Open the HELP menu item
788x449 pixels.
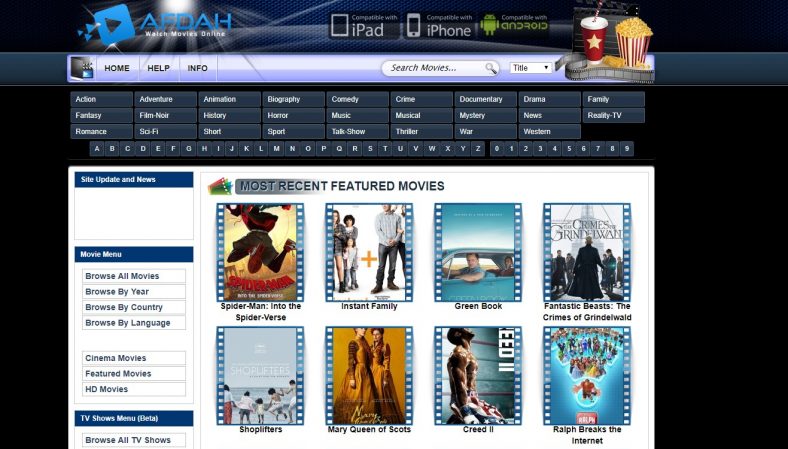coord(158,68)
